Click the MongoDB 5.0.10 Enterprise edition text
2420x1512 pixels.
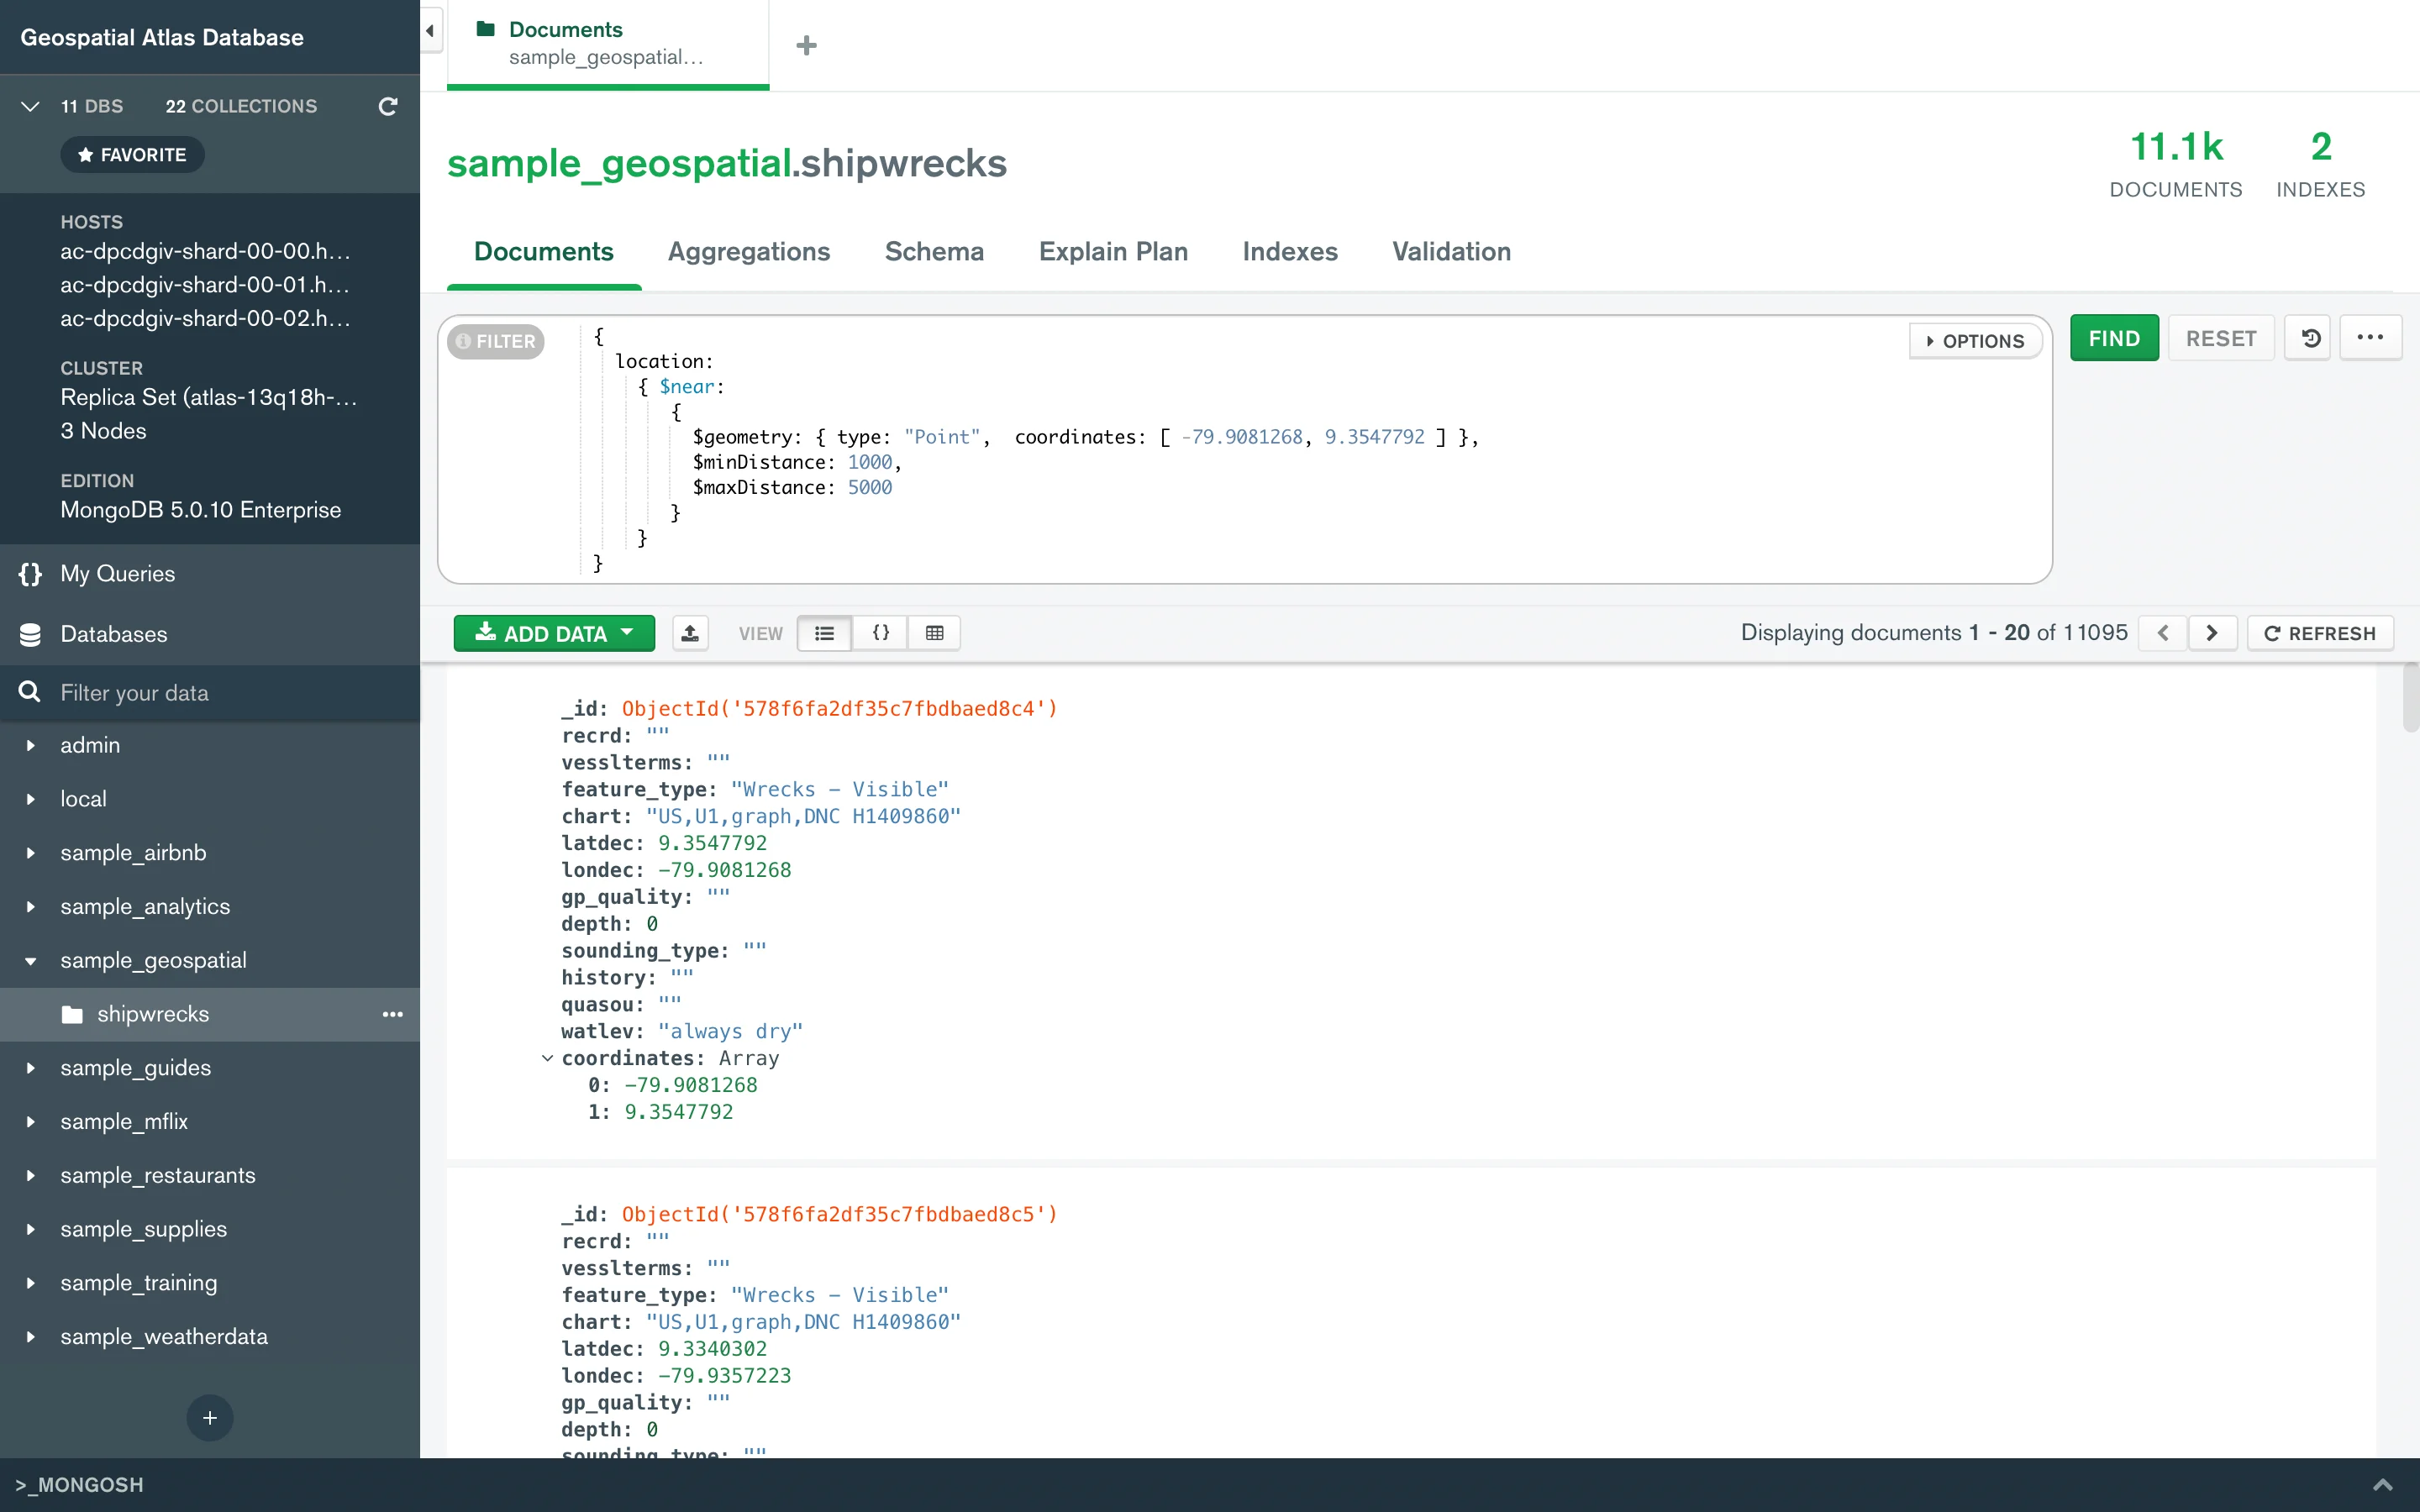pos(201,510)
